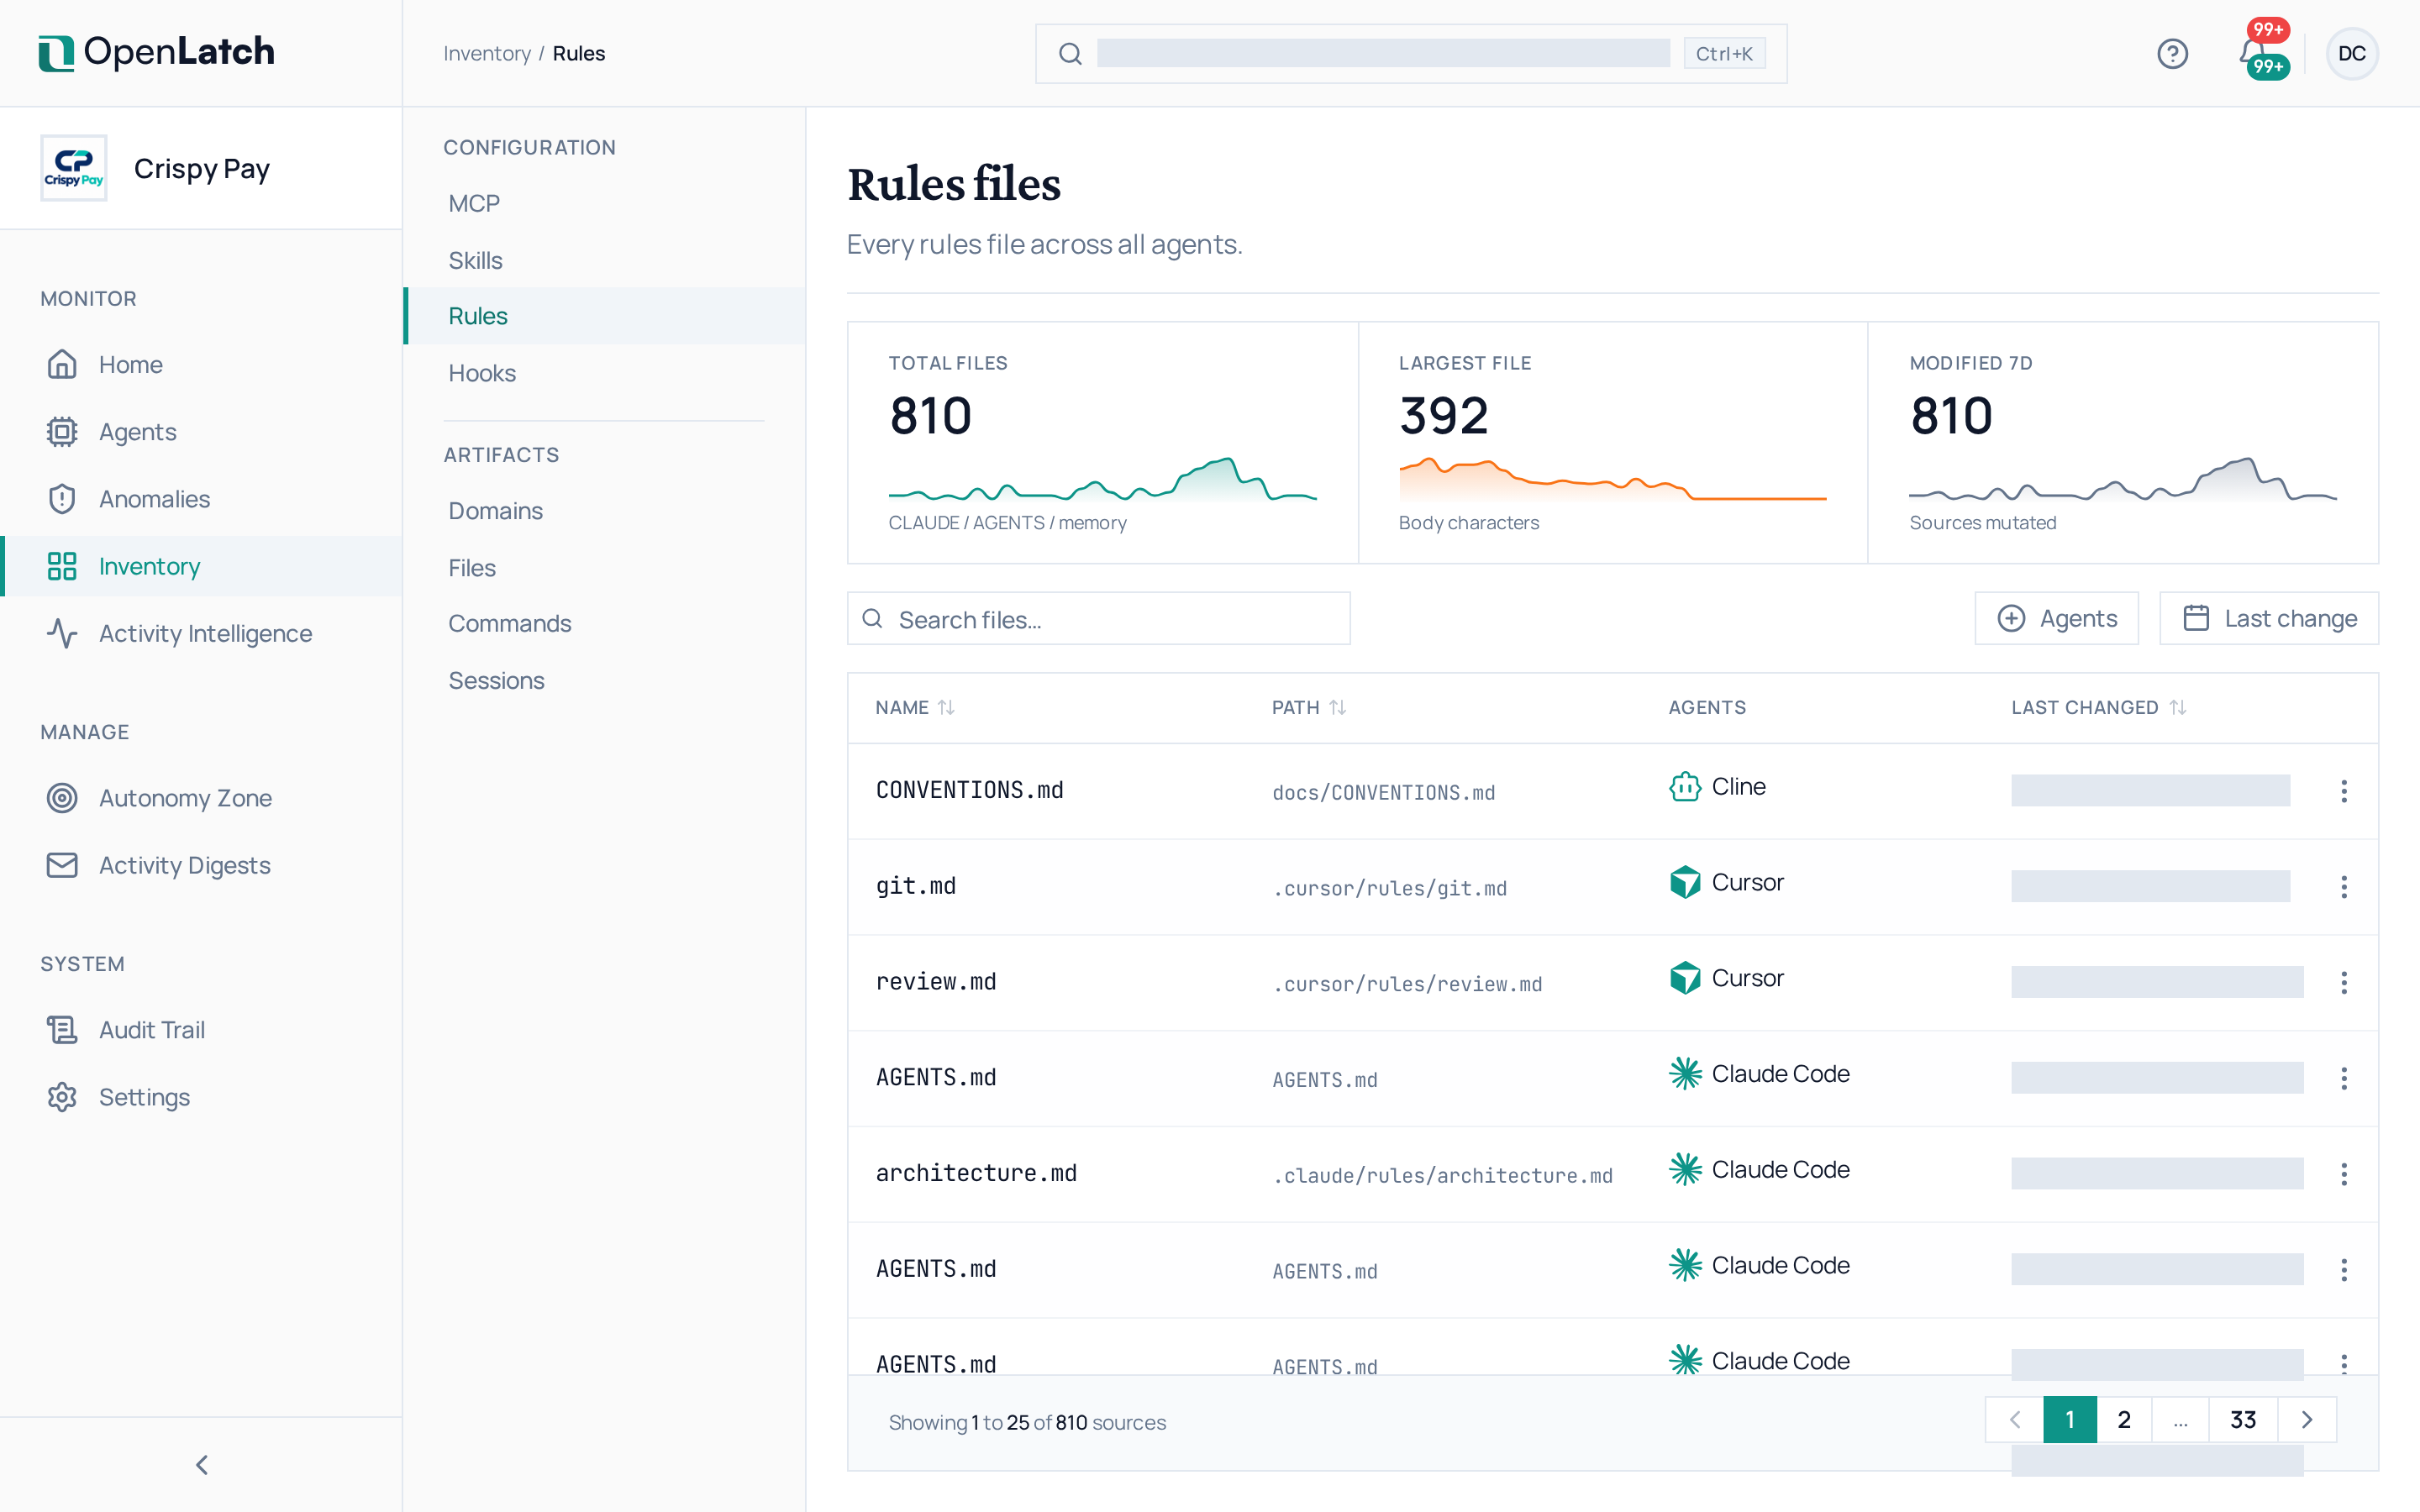This screenshot has width=2420, height=1512.
Task: Open Sessions artifacts
Action: click(x=604, y=680)
